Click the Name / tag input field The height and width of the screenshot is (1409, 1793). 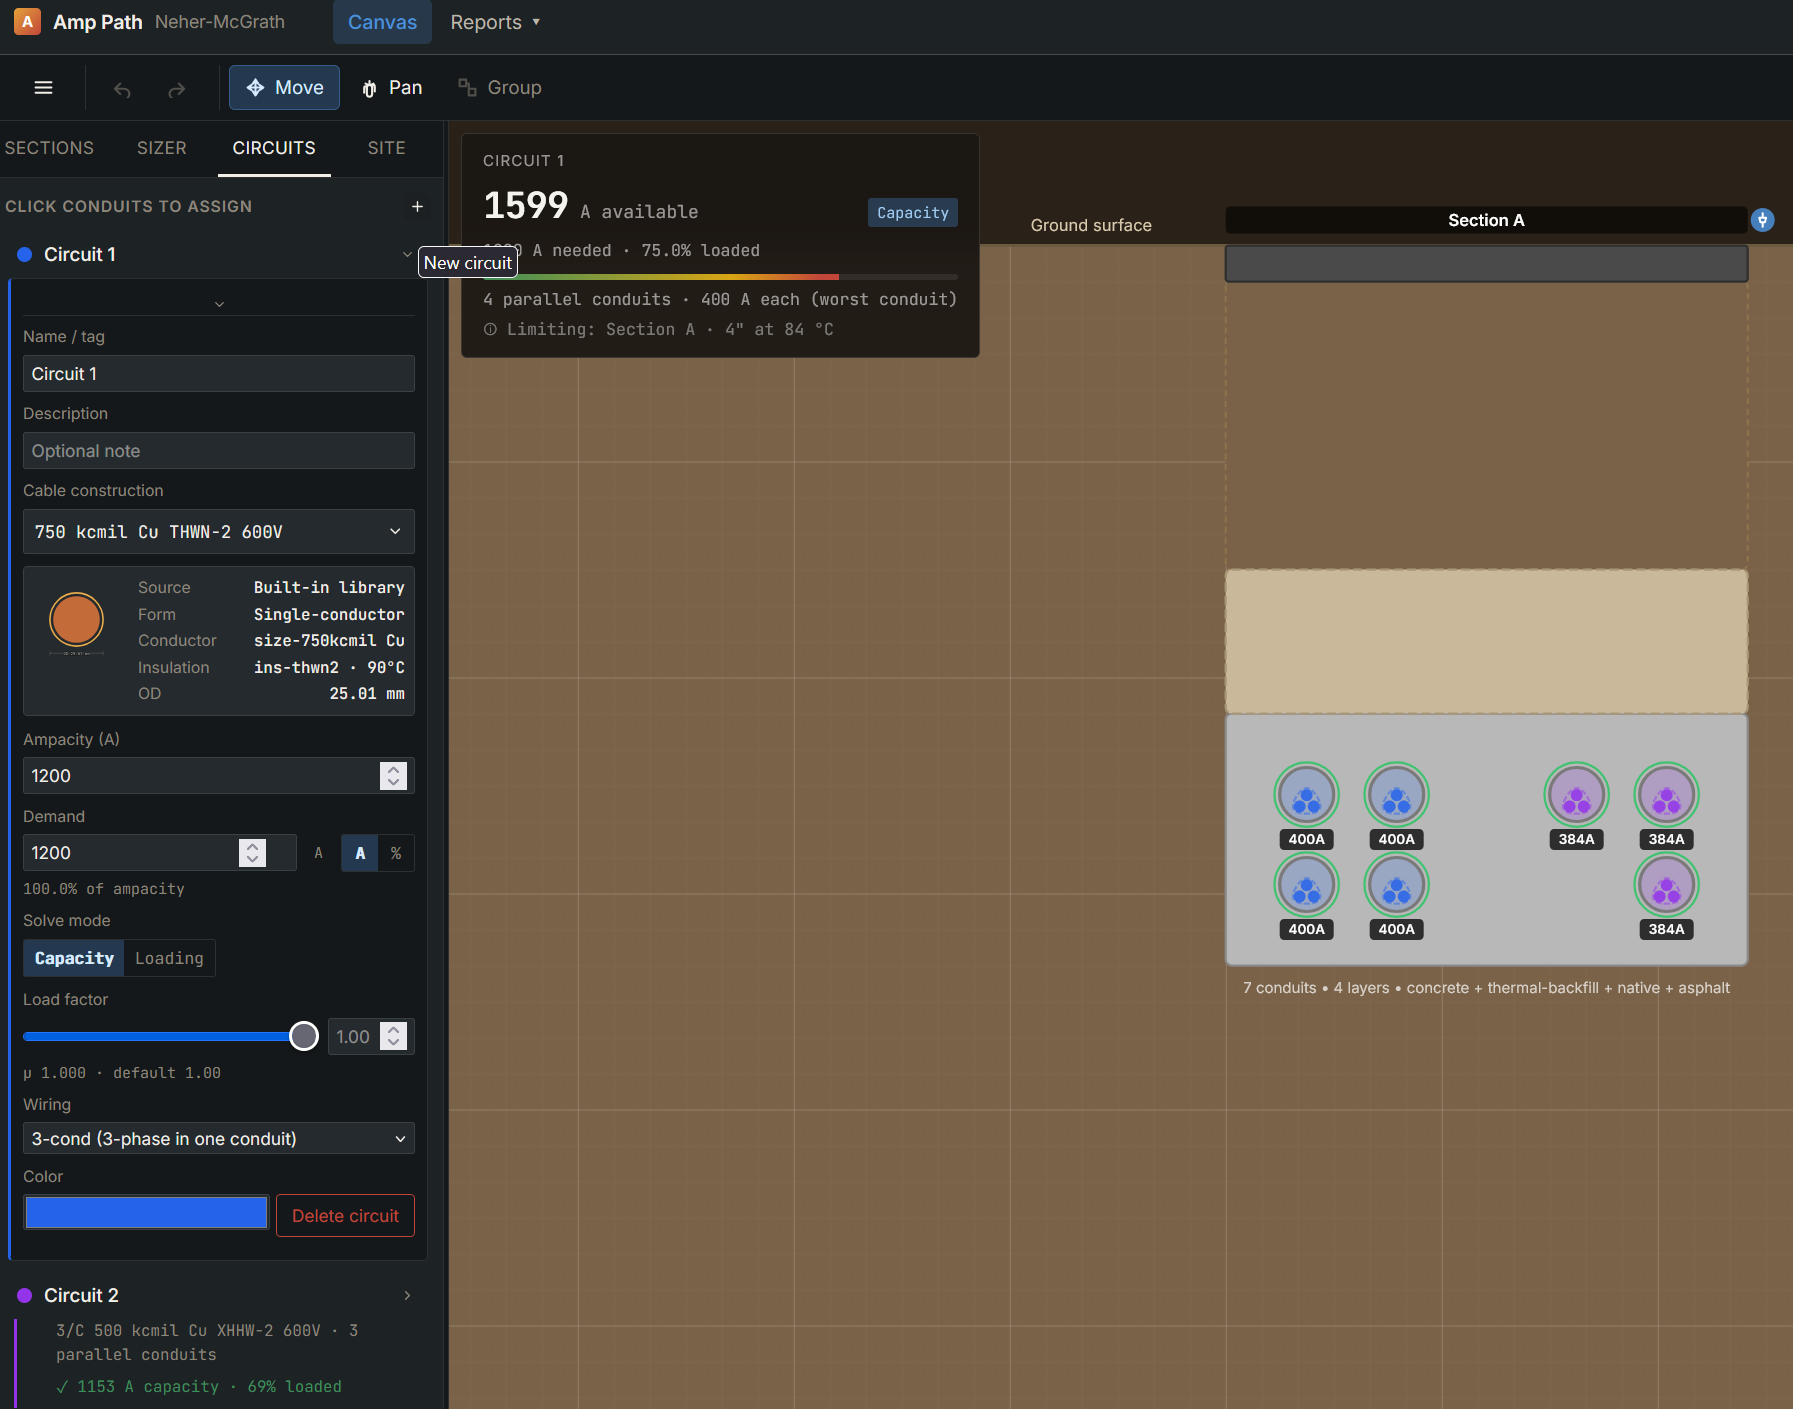tap(219, 374)
